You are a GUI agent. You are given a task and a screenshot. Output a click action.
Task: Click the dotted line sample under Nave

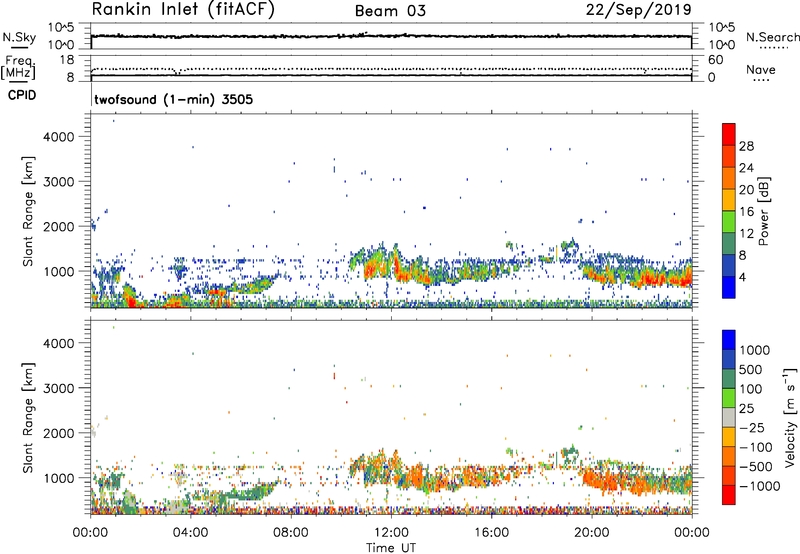pyautogui.click(x=761, y=81)
